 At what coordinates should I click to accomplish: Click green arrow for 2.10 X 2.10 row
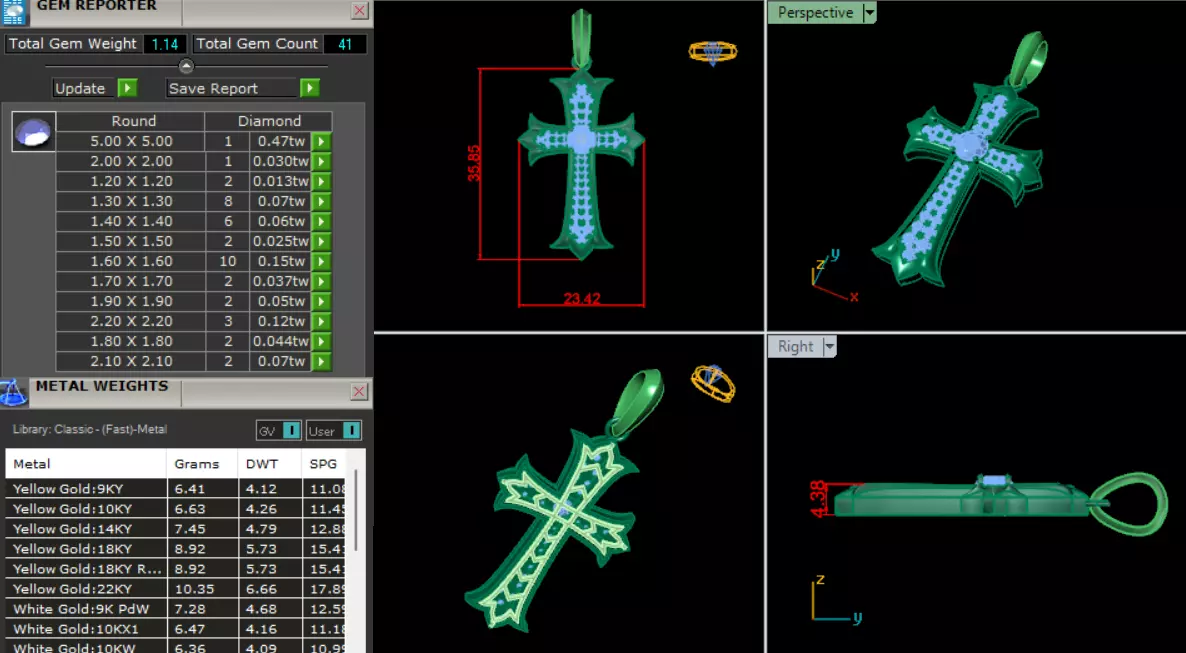[321, 362]
